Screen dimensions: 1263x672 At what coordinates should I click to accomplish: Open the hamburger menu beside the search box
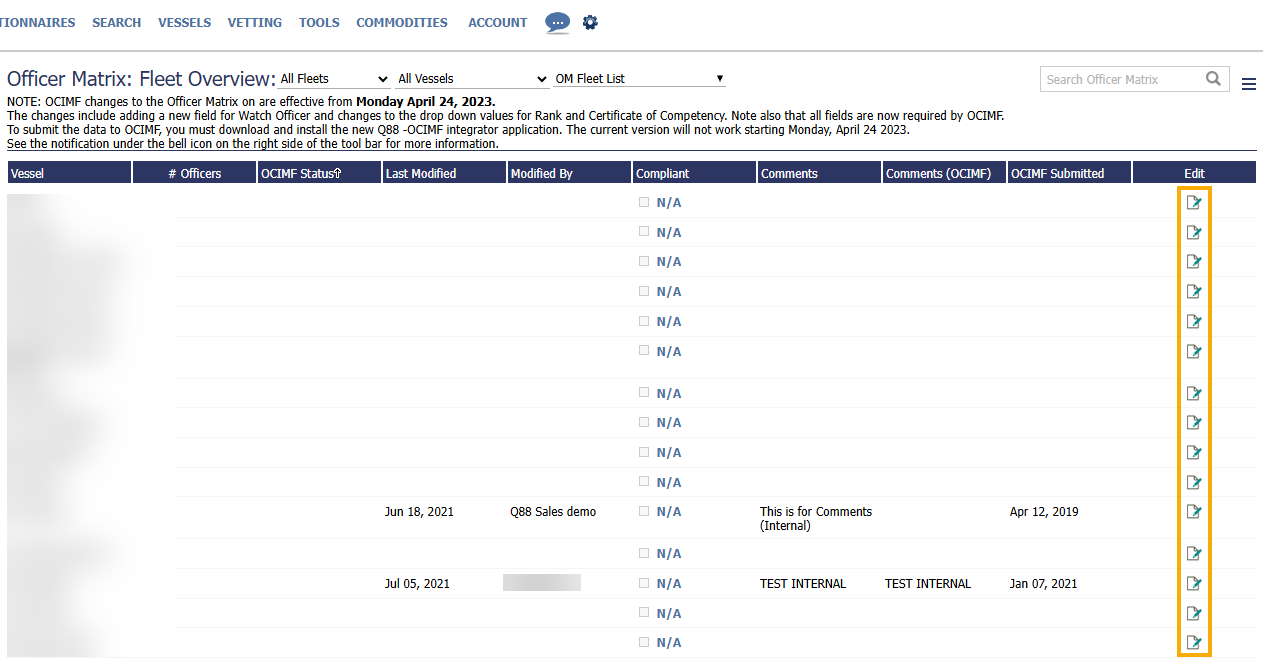tap(1248, 85)
